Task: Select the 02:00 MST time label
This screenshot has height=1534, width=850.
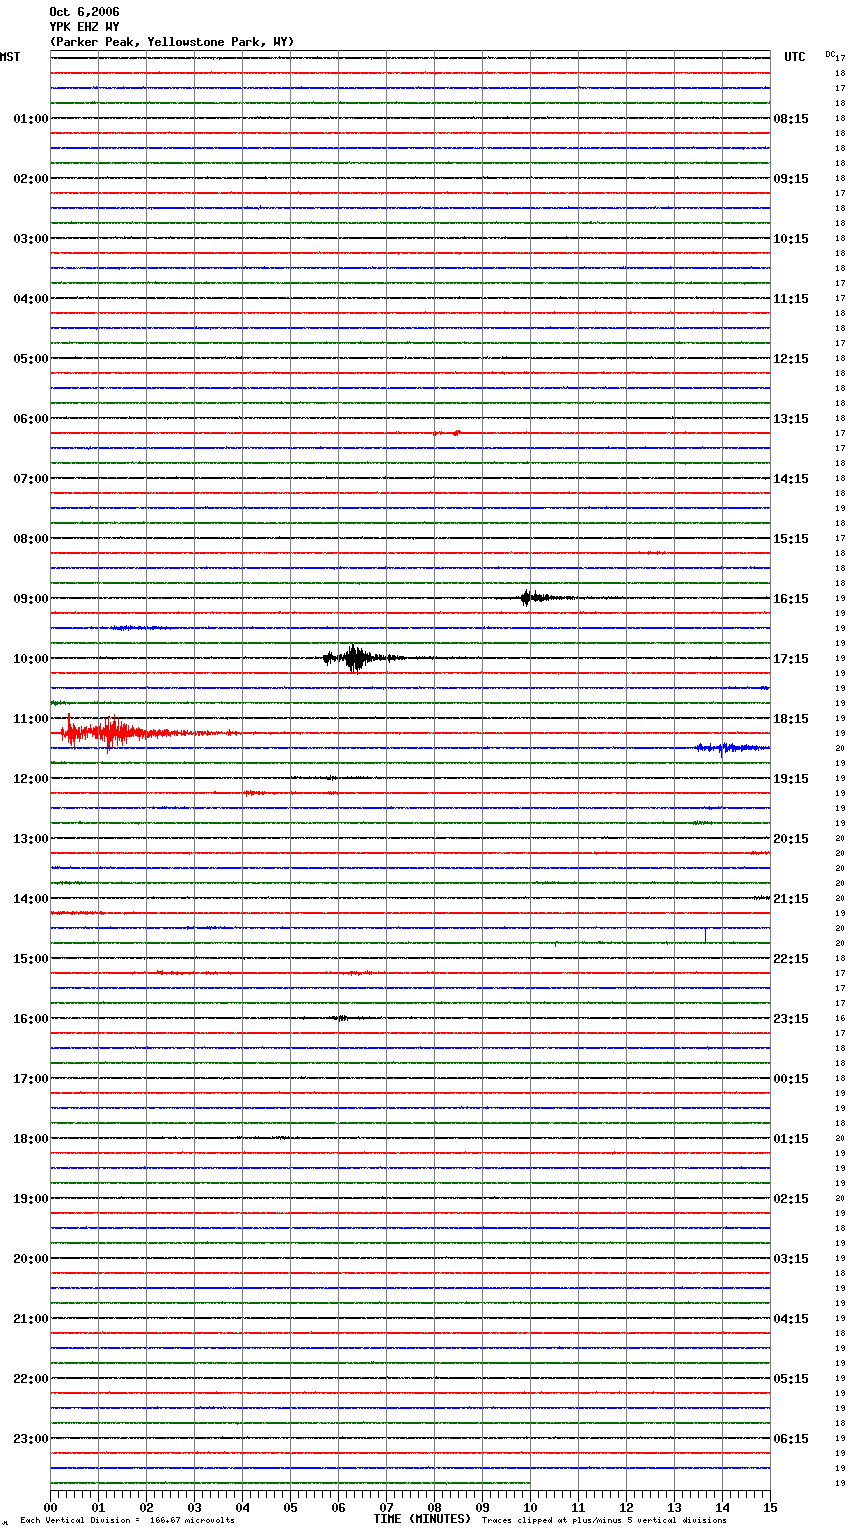Action: pyautogui.click(x=30, y=179)
